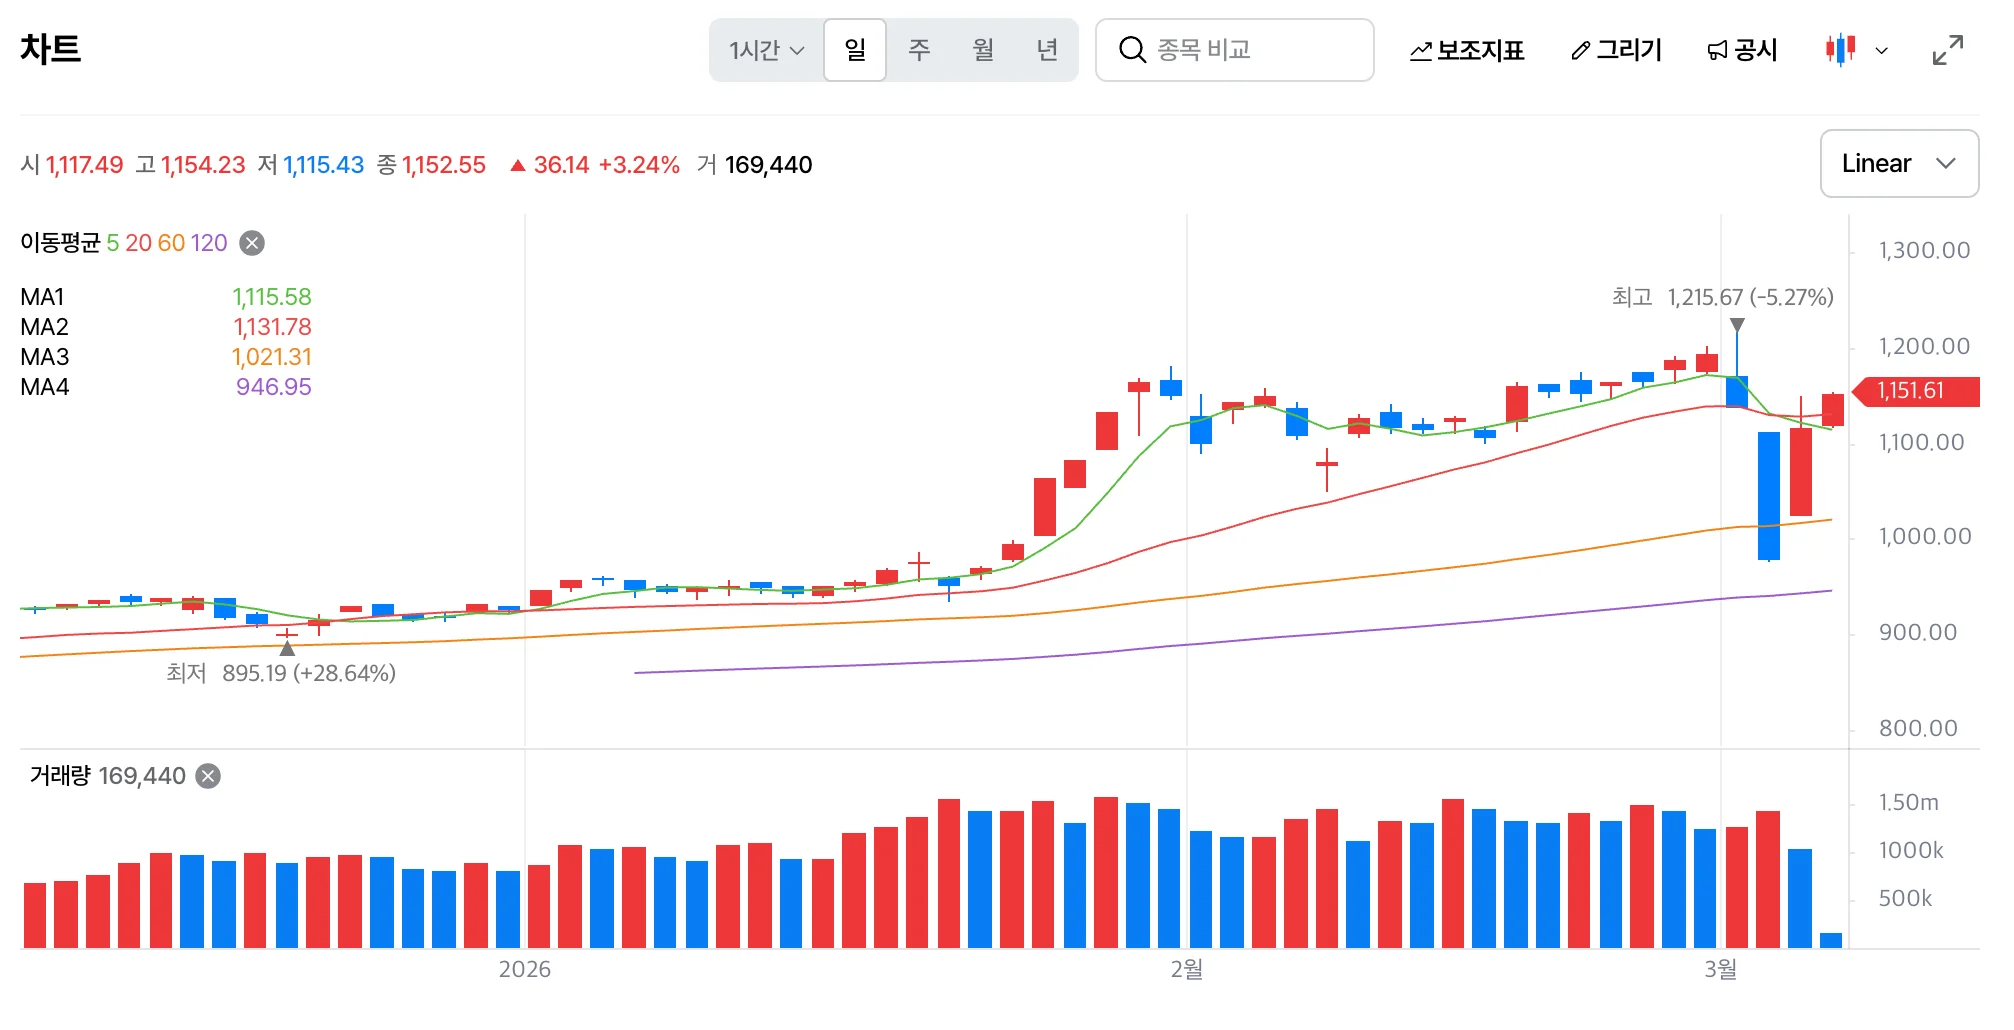Click the candlestick chart type icon

[x=1840, y=50]
